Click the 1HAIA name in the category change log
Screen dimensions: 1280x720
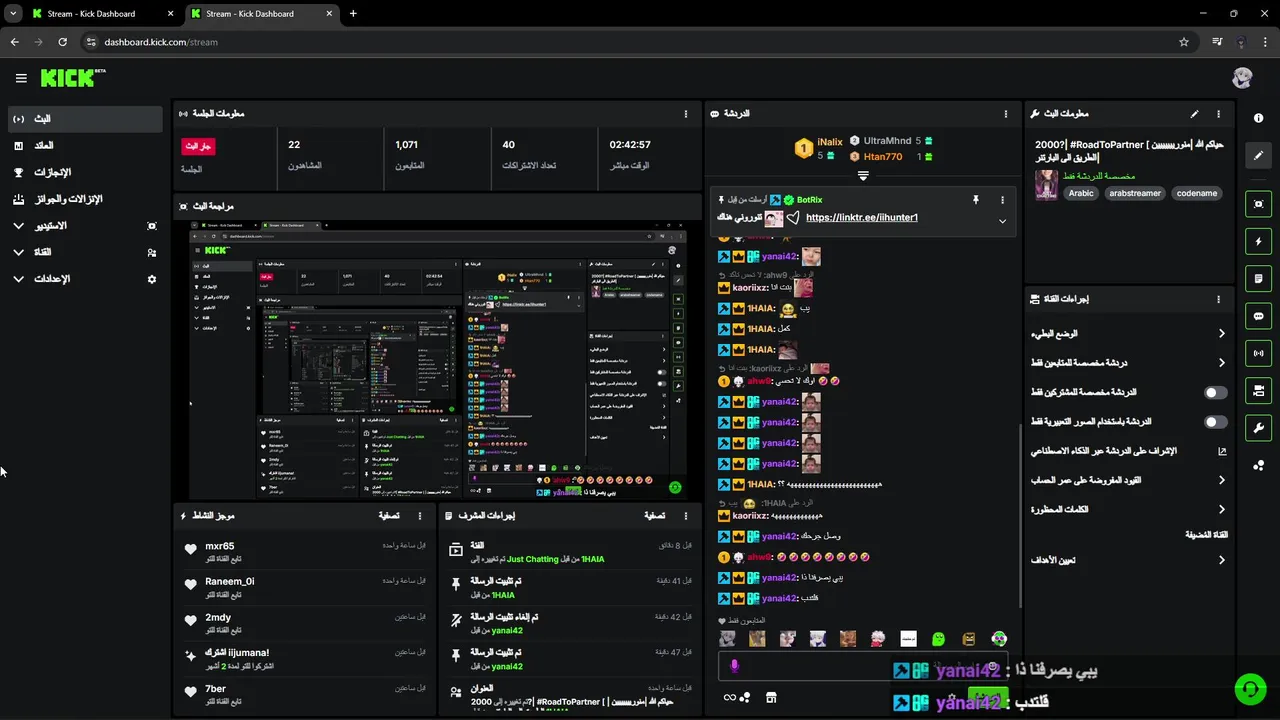[592, 559]
